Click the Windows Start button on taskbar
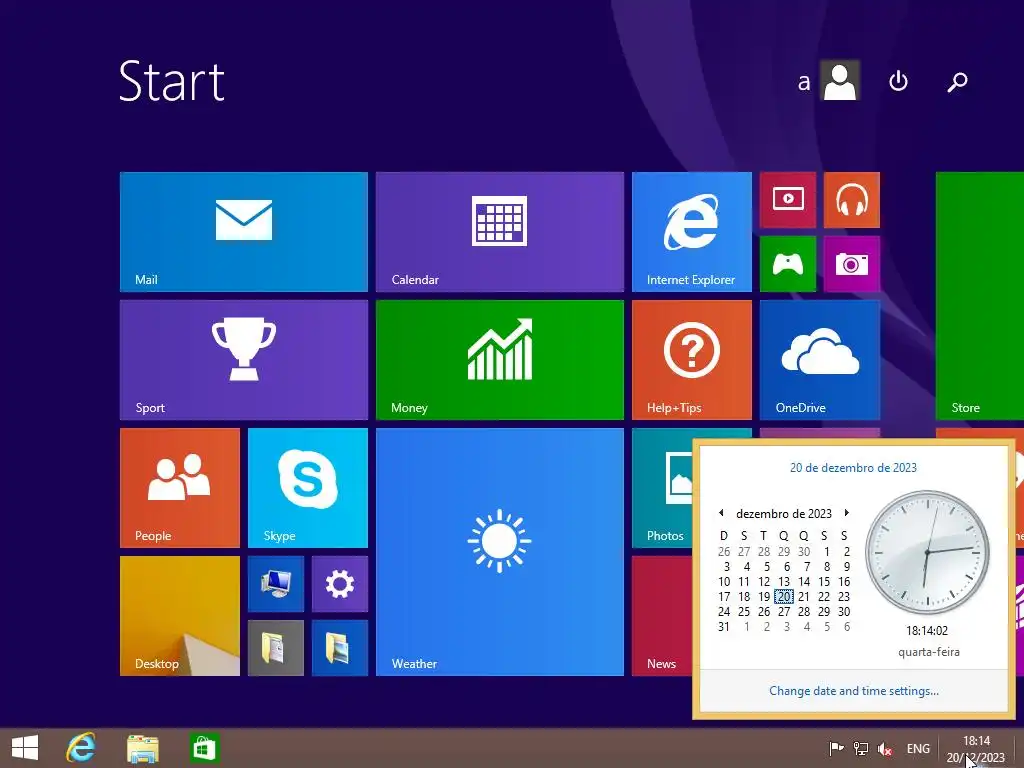The image size is (1024, 768). [x=25, y=748]
